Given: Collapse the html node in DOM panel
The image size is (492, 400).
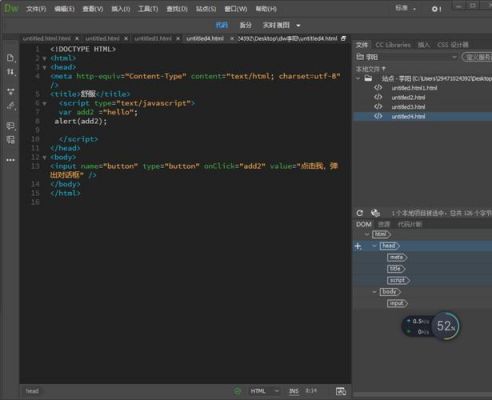Looking at the screenshot, I should 367,235.
